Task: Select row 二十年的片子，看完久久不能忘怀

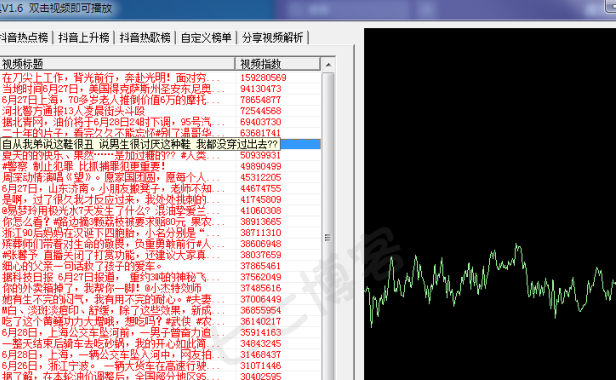Action: click(x=160, y=132)
